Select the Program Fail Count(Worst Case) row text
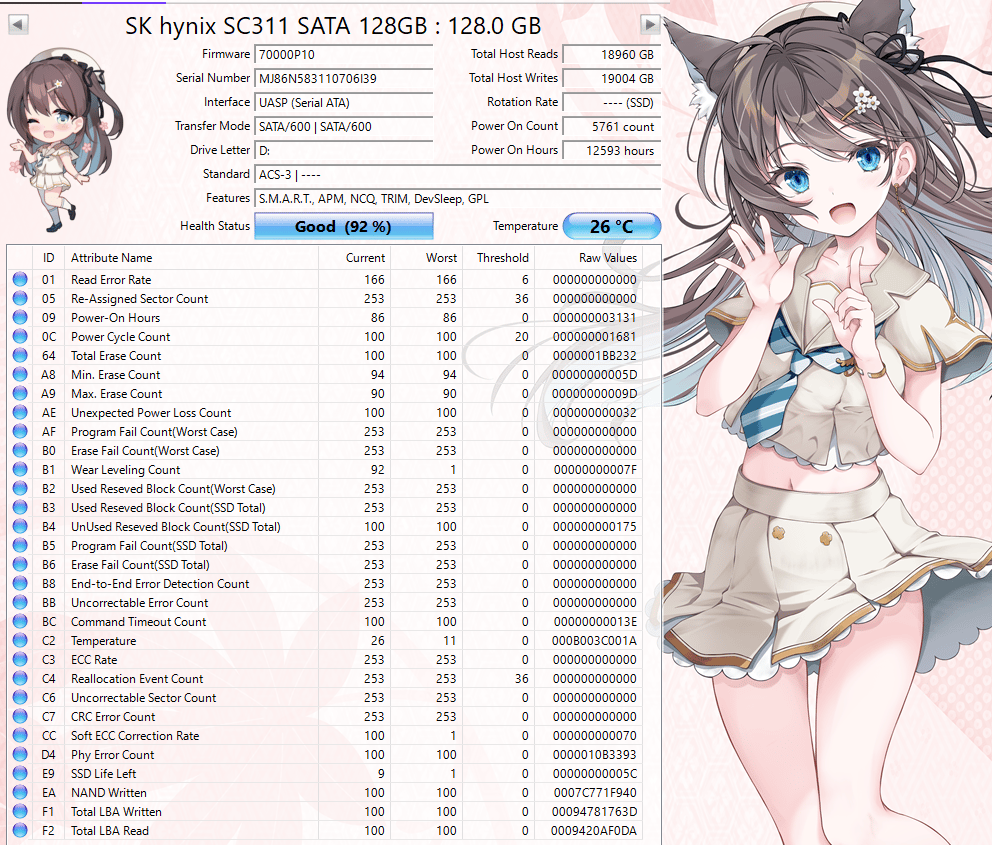This screenshot has height=845, width=992. click(154, 431)
